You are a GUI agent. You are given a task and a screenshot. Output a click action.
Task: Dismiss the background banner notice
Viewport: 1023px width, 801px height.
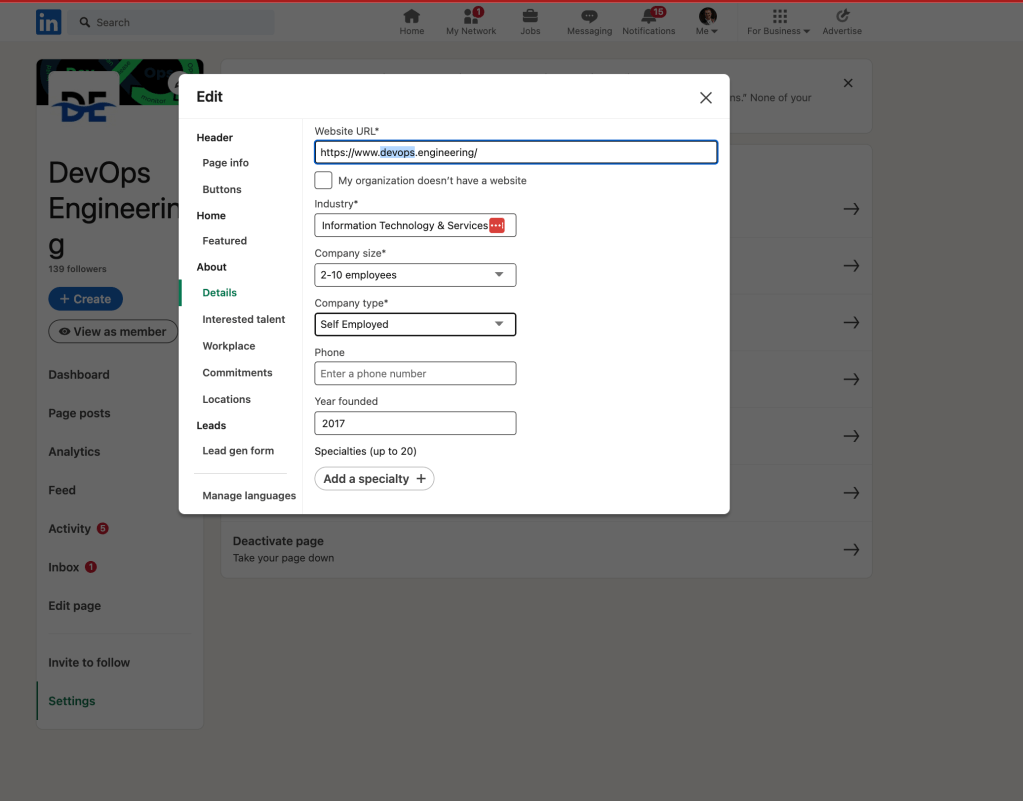(847, 83)
